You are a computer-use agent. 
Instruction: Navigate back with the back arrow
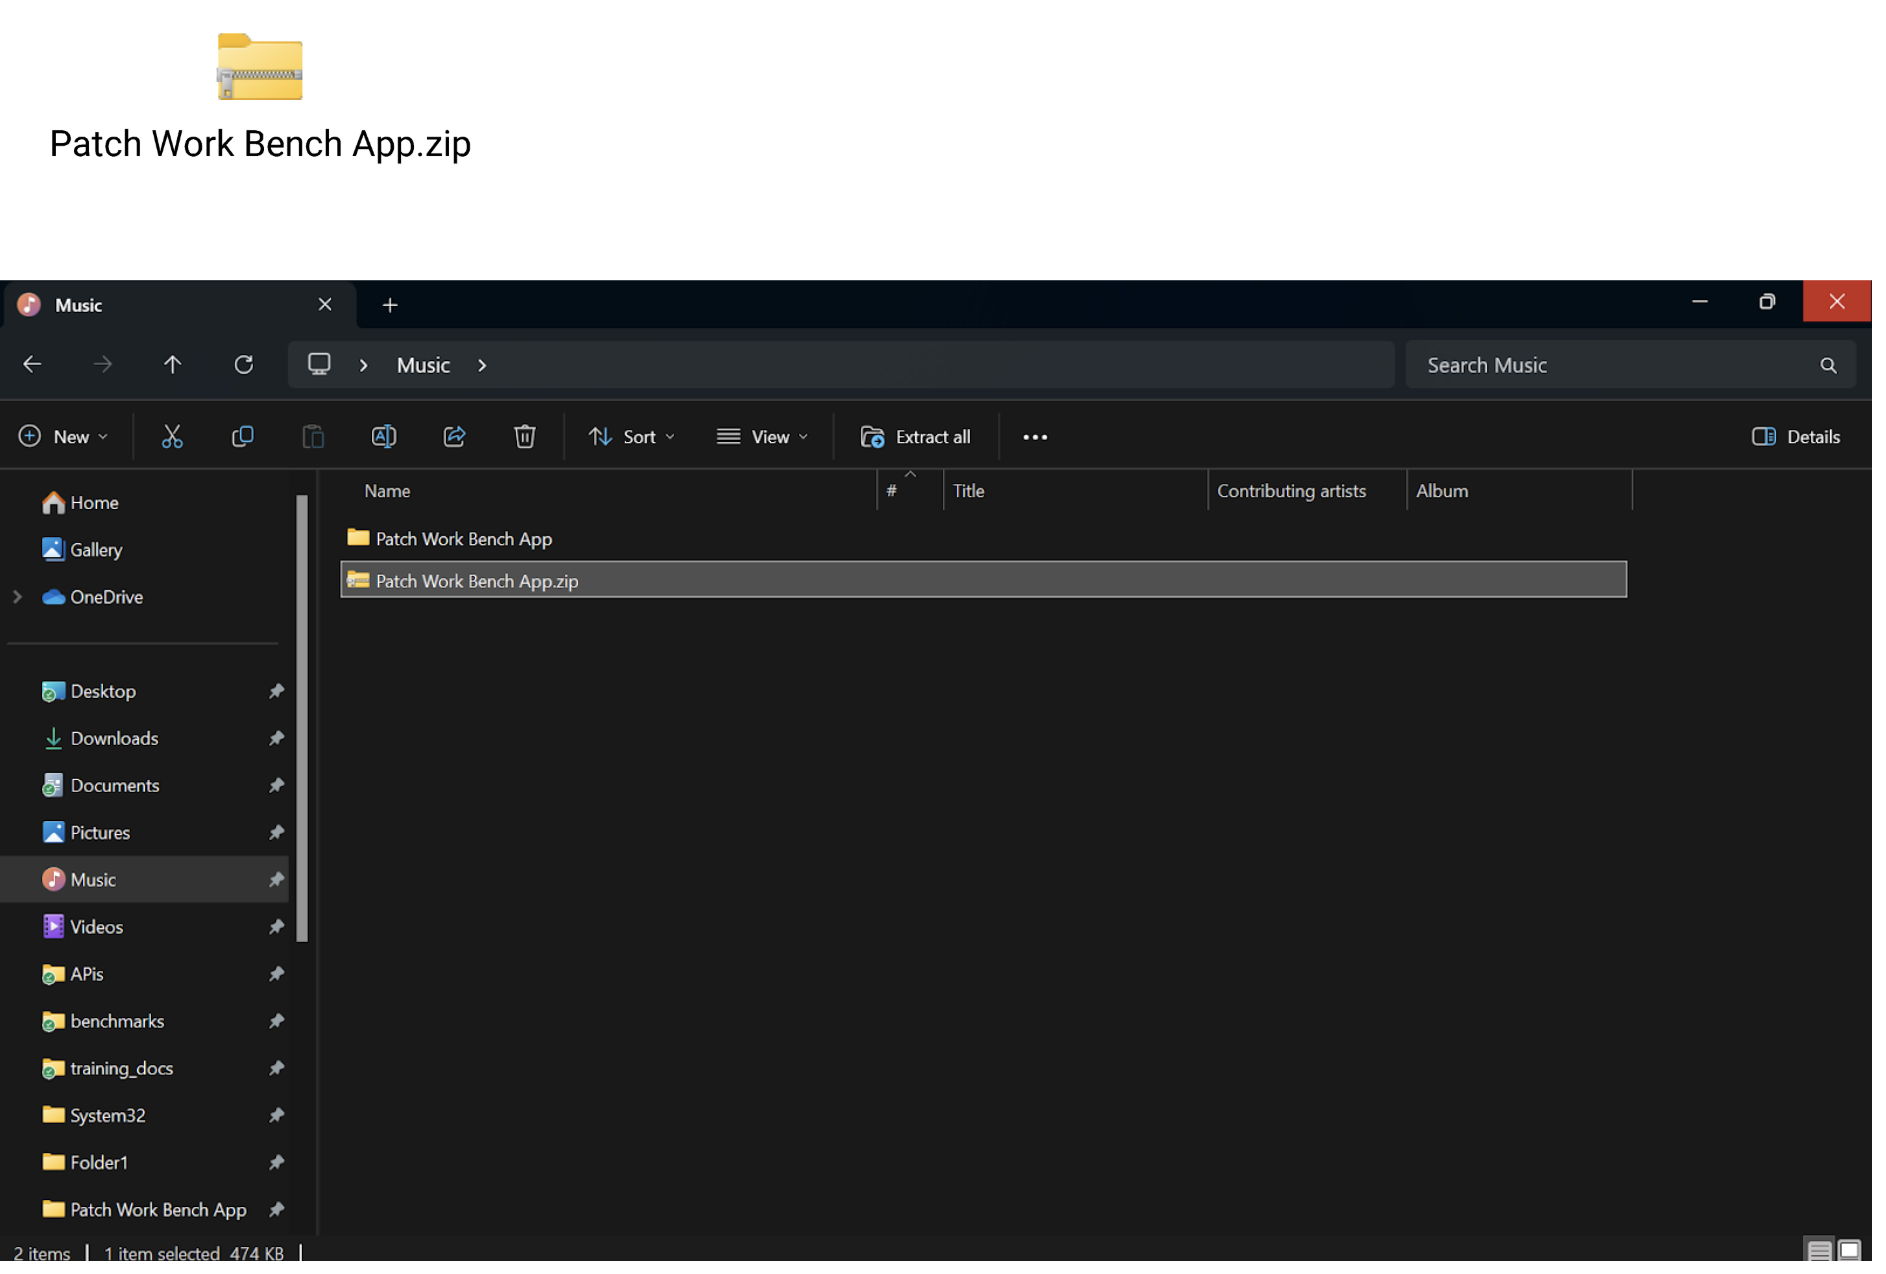click(x=32, y=365)
